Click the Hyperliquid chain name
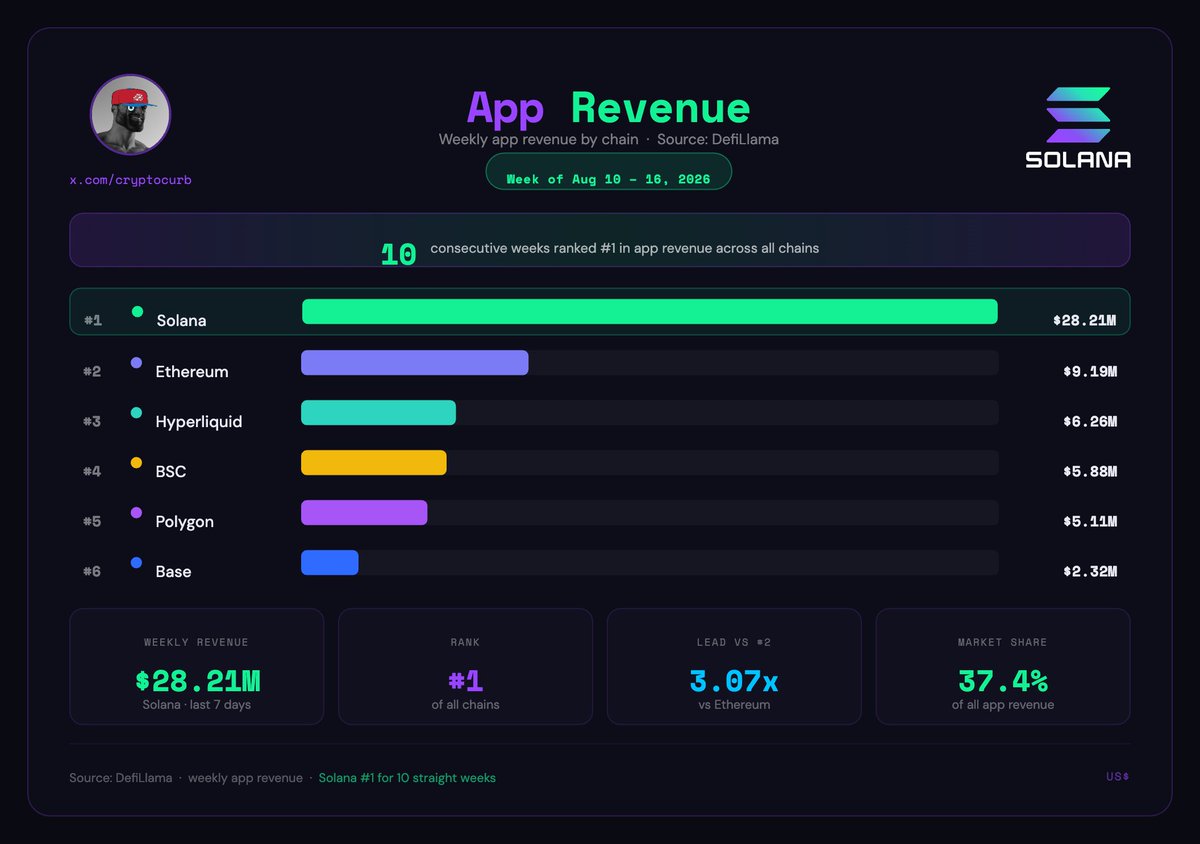The height and width of the screenshot is (844, 1200). (199, 422)
